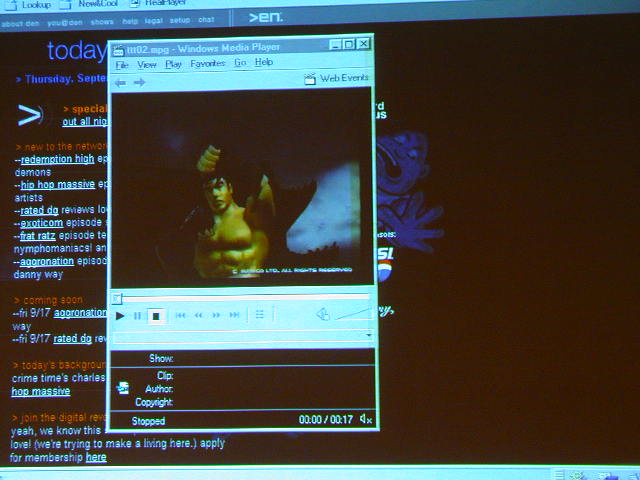Click the Stop playback button
The image size is (640, 480).
[x=155, y=316]
